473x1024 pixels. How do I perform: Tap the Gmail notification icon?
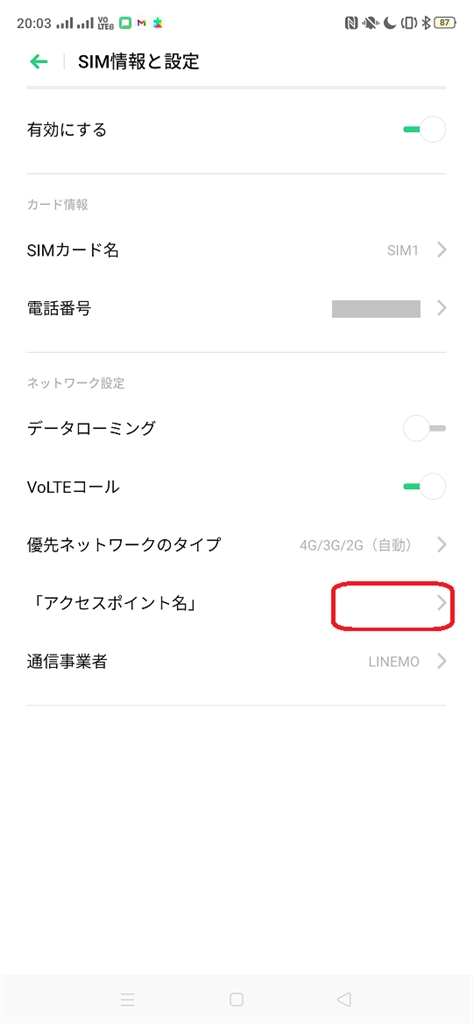click(141, 24)
